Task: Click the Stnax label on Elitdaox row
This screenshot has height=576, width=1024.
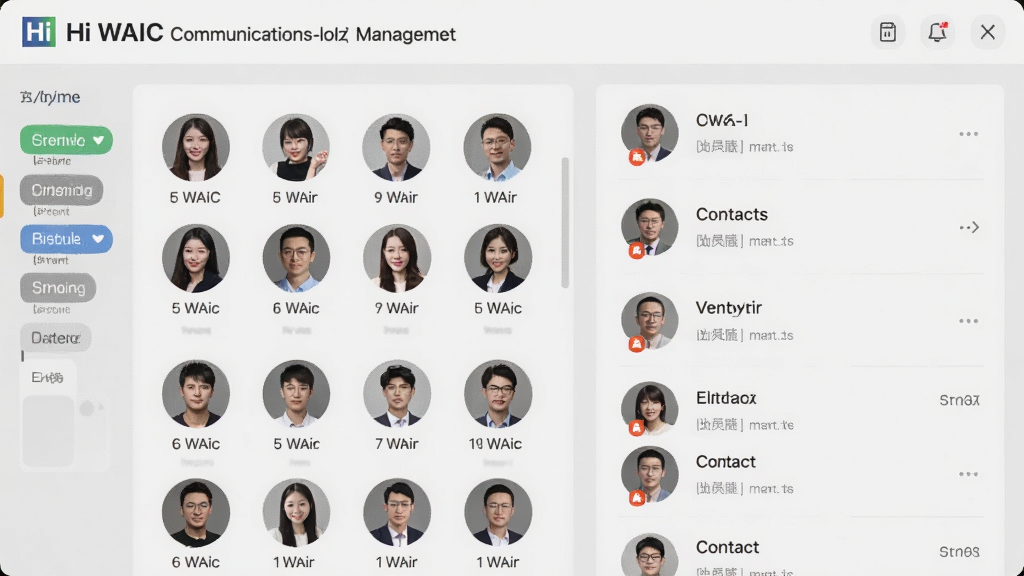Action: [x=959, y=400]
